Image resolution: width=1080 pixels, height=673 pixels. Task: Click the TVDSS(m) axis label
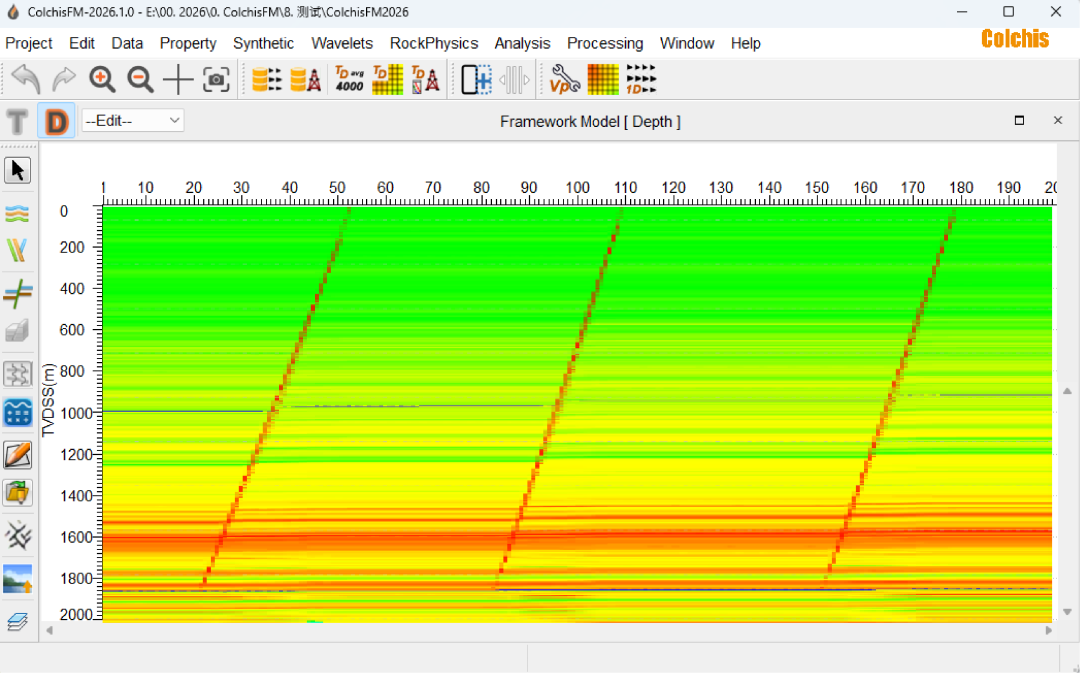coord(48,401)
